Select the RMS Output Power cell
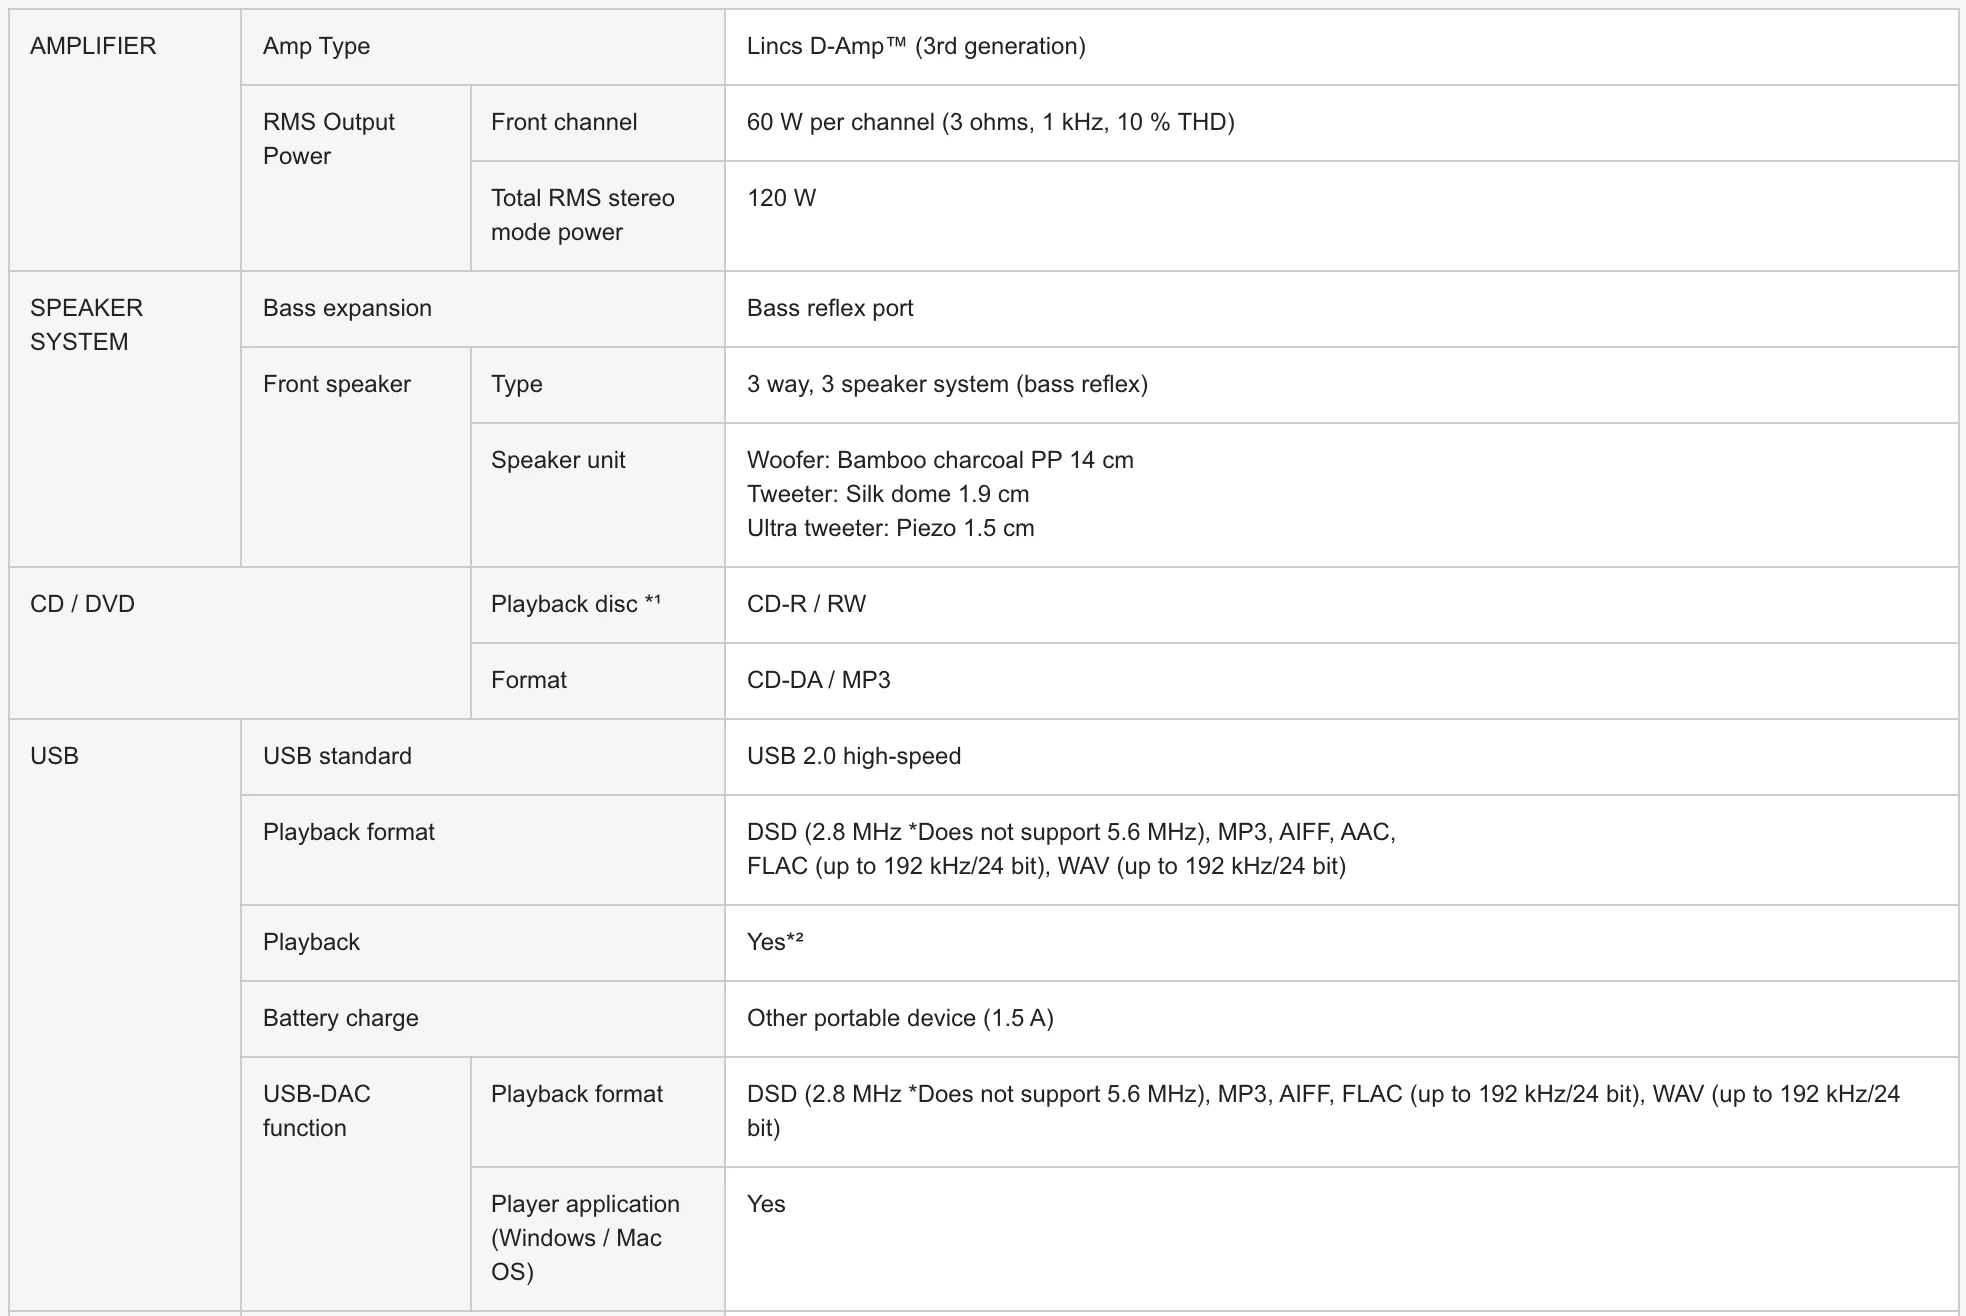This screenshot has height=1316, width=1966. (x=356, y=178)
